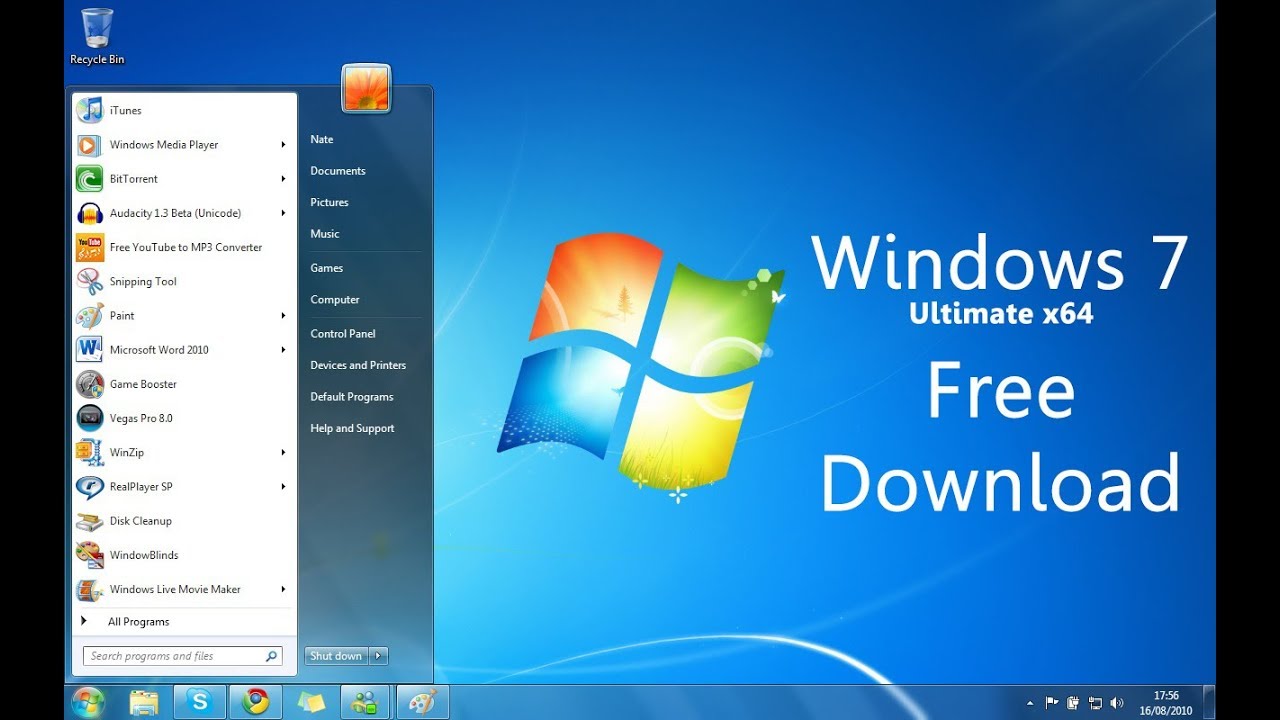The image size is (1280, 720).
Task: Open Games from the Start menu
Action: [x=326, y=268]
